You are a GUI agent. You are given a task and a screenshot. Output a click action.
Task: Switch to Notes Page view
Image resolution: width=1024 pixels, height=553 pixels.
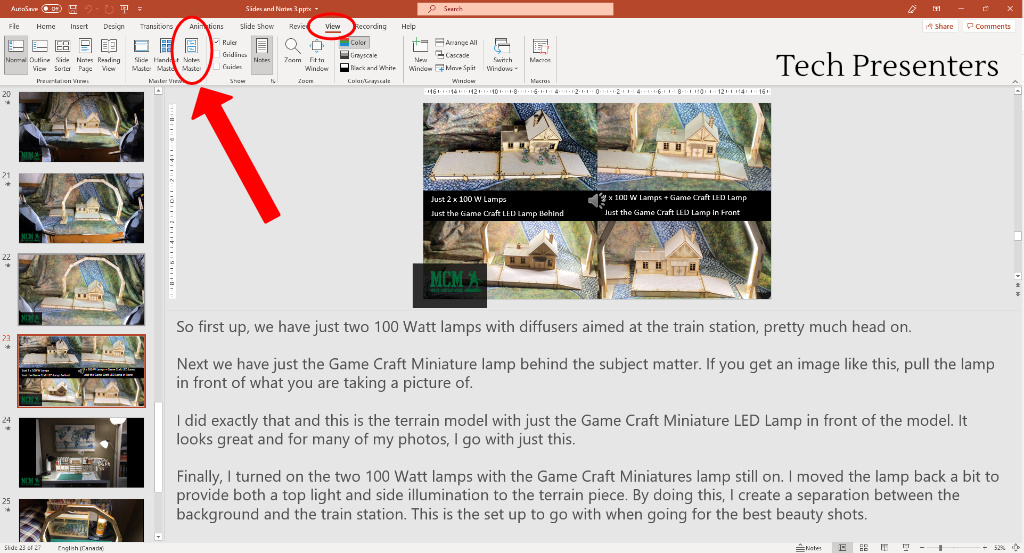86,55
